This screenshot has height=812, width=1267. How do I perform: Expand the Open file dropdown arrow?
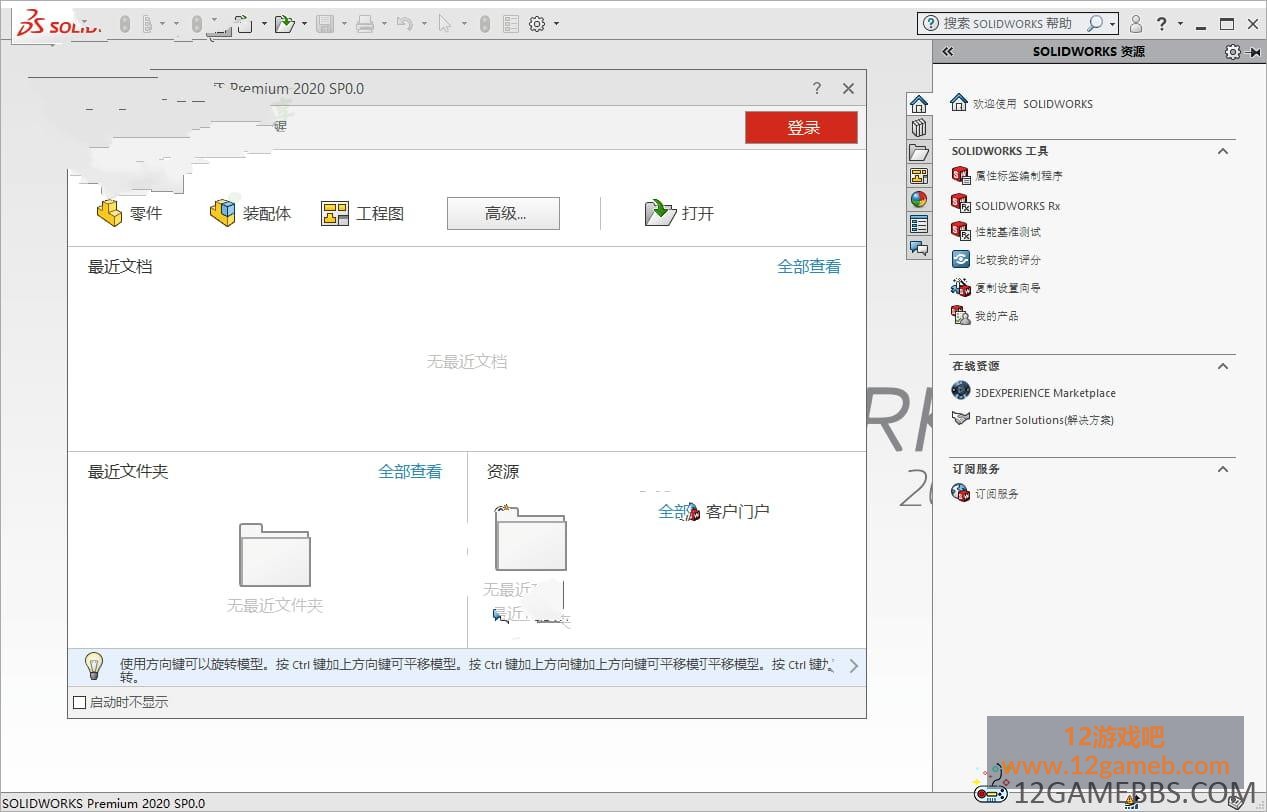coord(304,24)
